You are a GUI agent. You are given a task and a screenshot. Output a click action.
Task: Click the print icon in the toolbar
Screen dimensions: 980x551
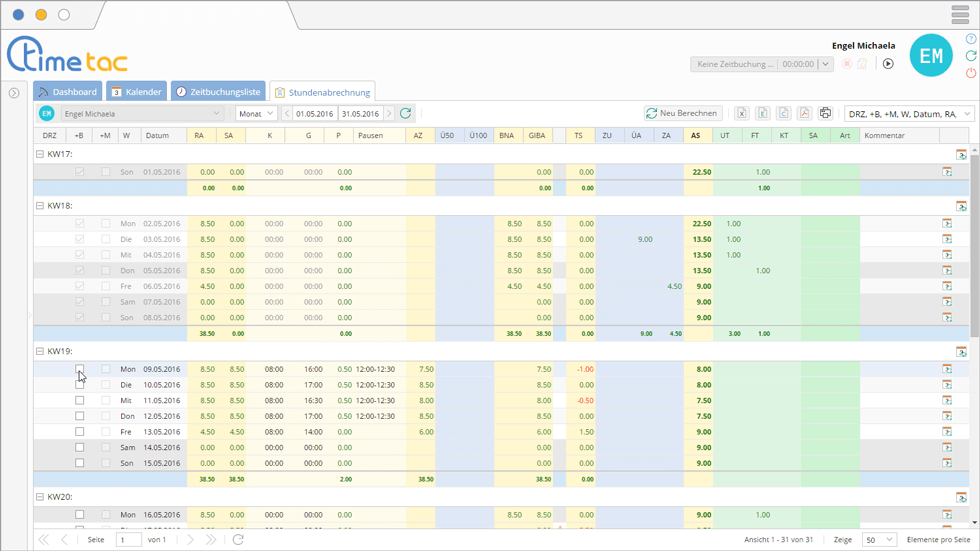[x=825, y=114]
